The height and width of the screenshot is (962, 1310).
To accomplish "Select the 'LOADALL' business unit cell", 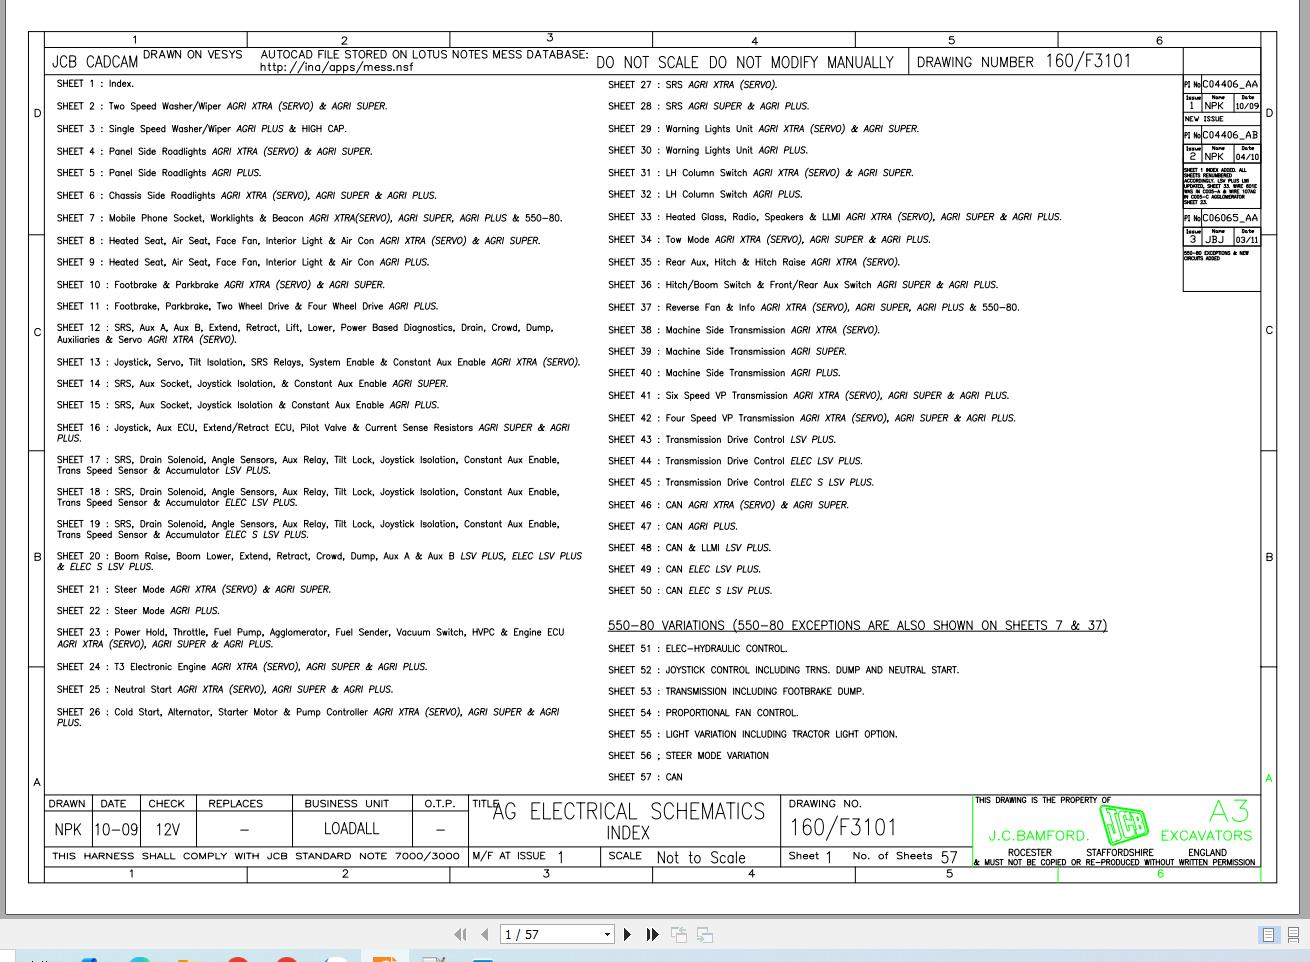I will tap(352, 829).
